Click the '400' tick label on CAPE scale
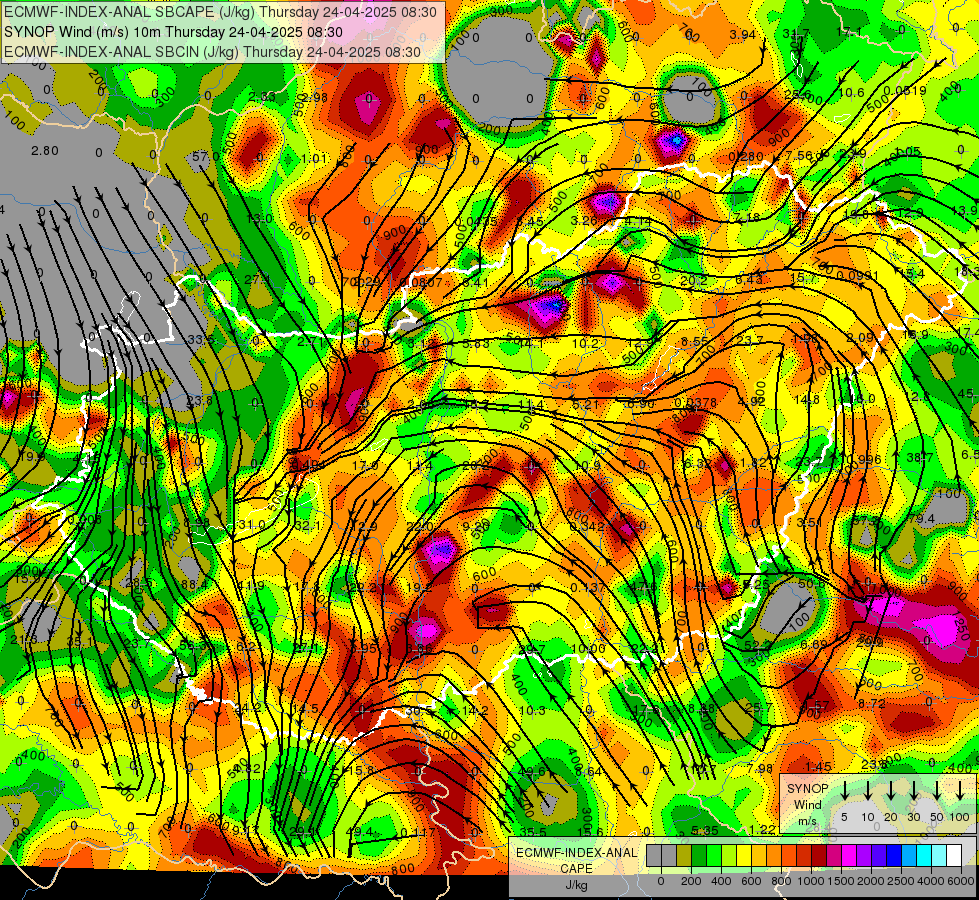This screenshot has height=900, width=979. pos(721,881)
